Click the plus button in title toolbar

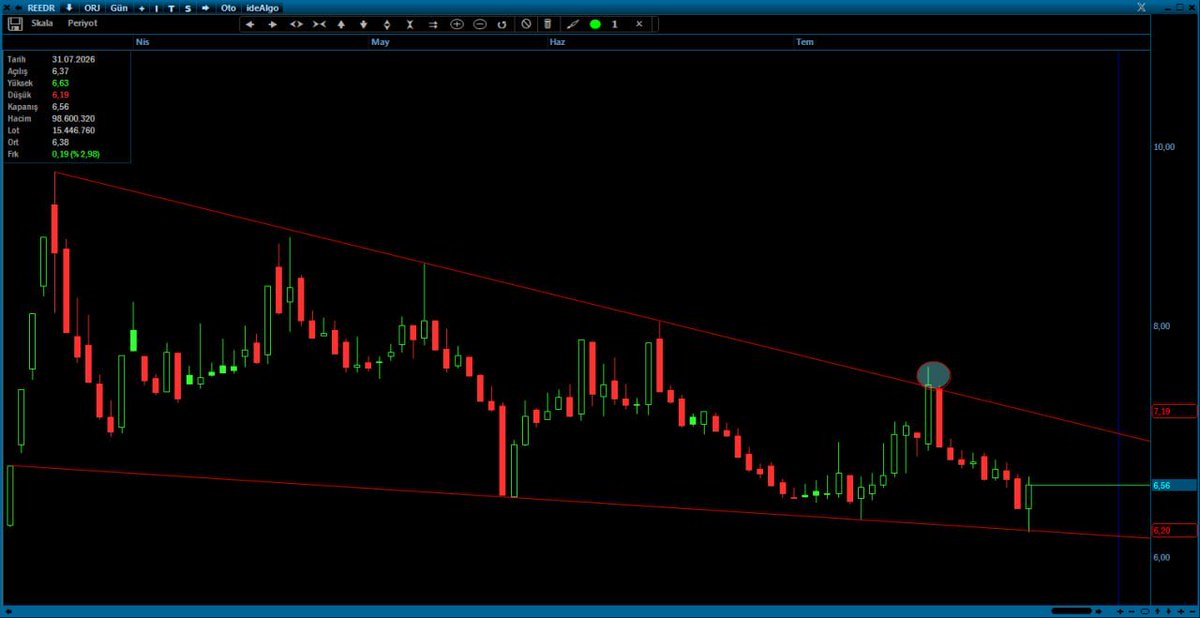[141, 7]
